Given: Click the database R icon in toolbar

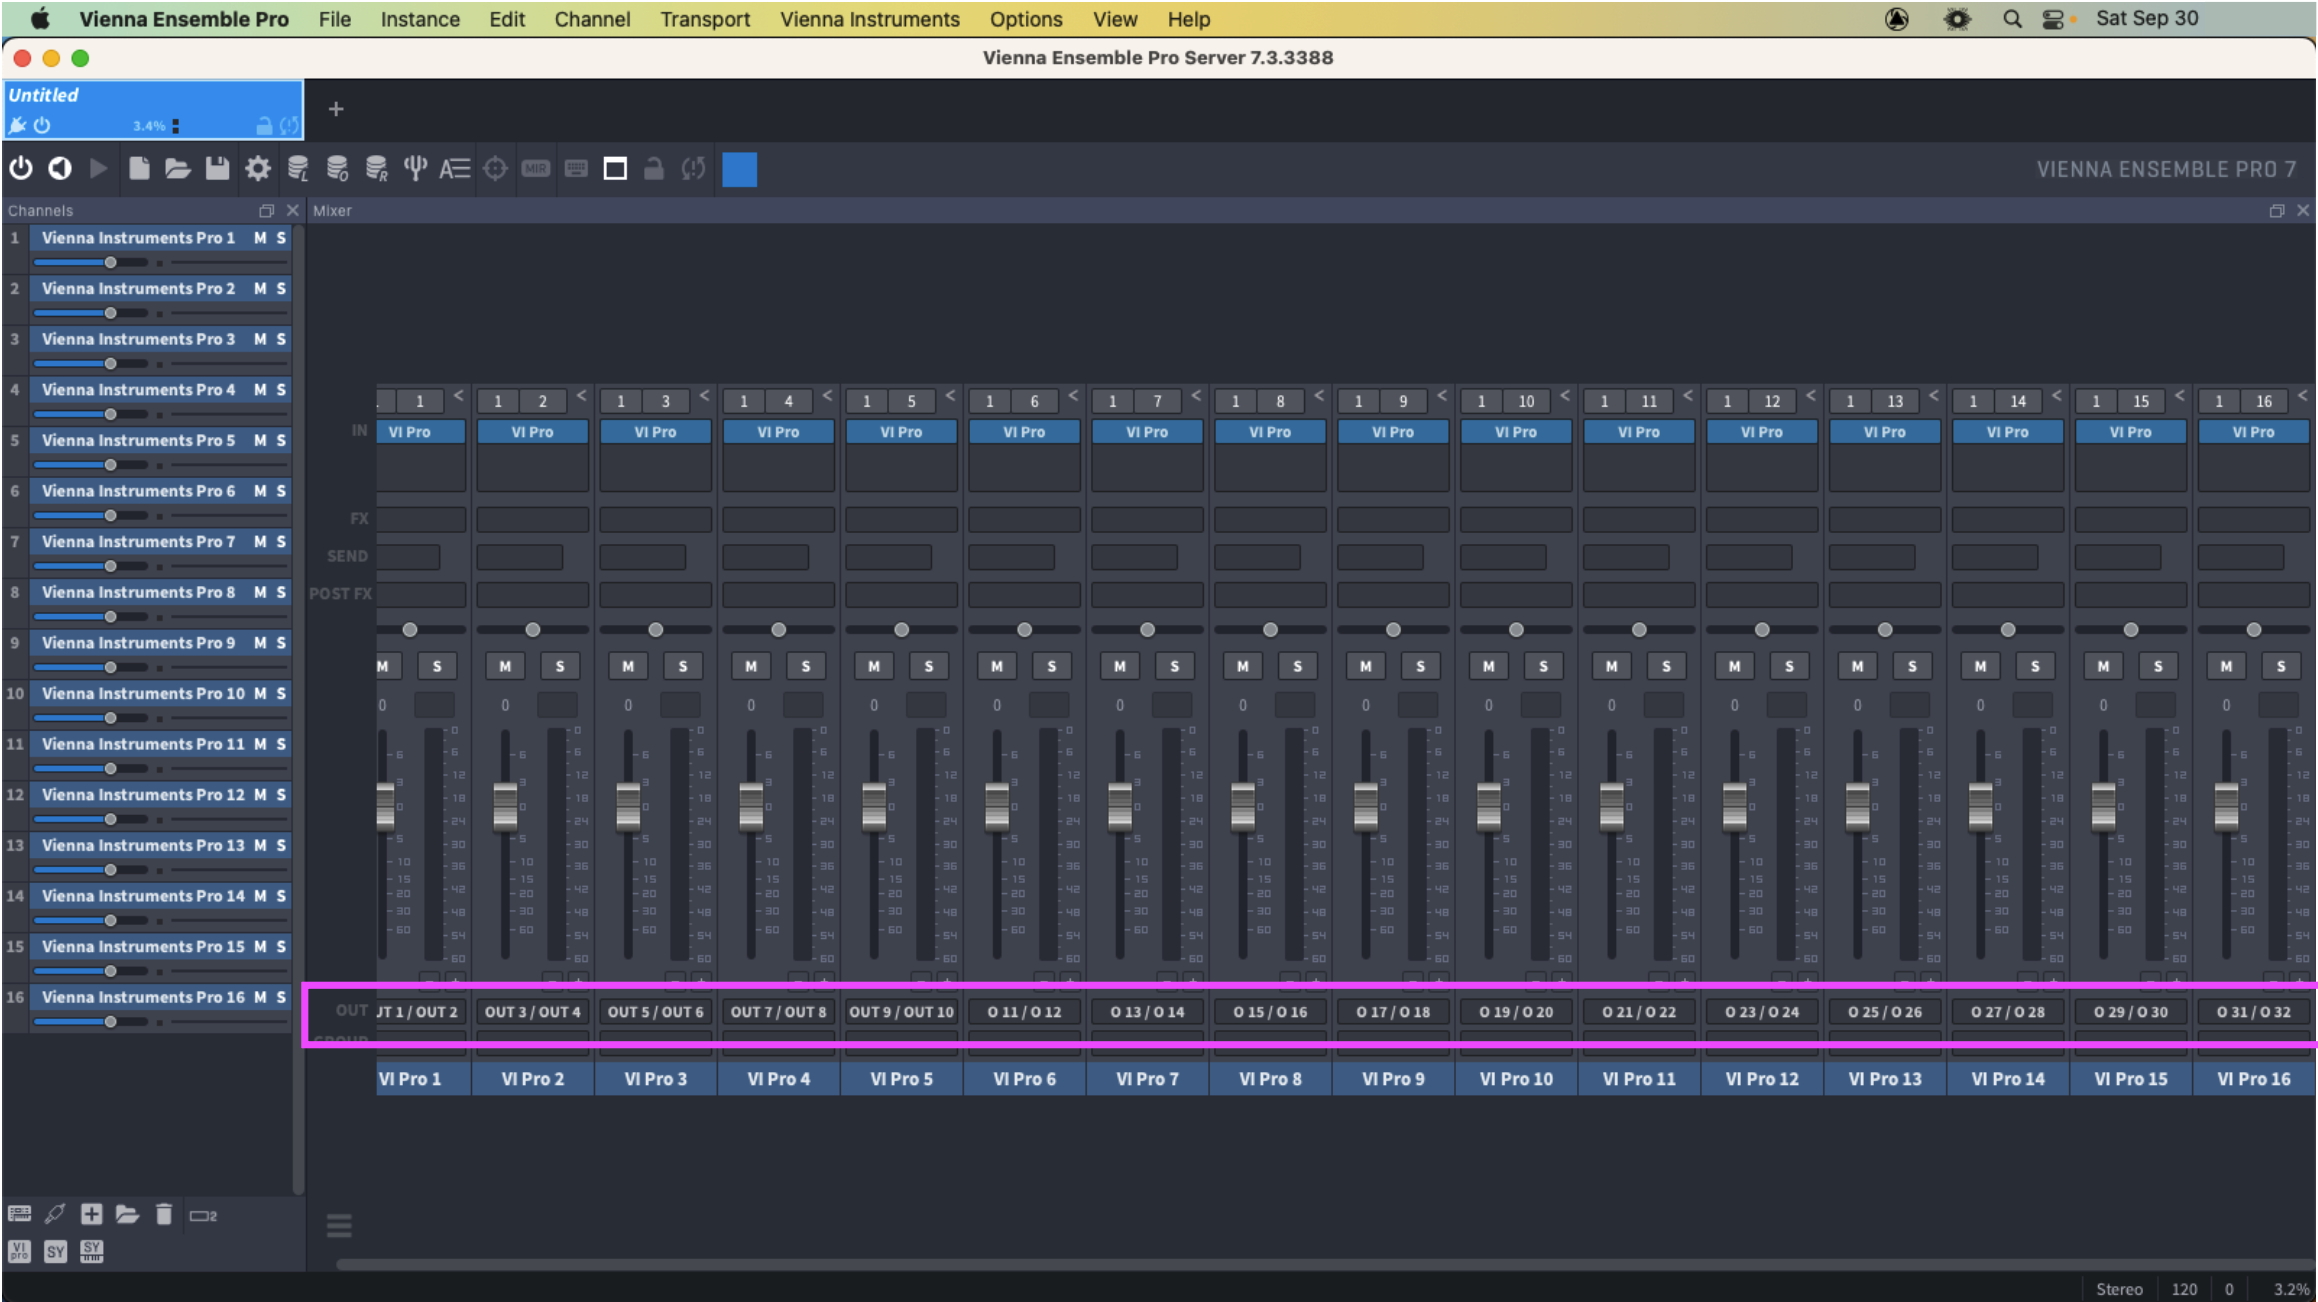Looking at the screenshot, I should 376,169.
